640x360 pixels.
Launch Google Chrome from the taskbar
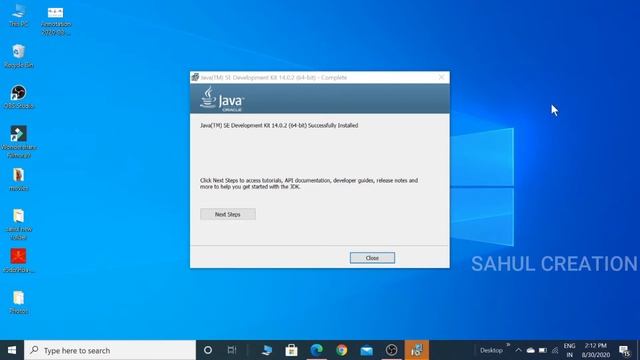click(342, 350)
